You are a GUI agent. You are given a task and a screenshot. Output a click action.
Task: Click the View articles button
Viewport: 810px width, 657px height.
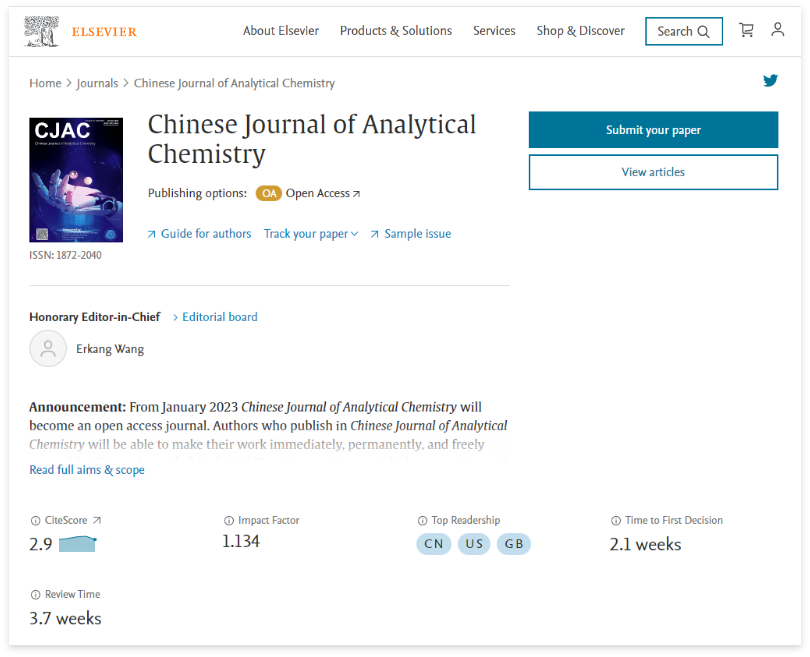[653, 172]
